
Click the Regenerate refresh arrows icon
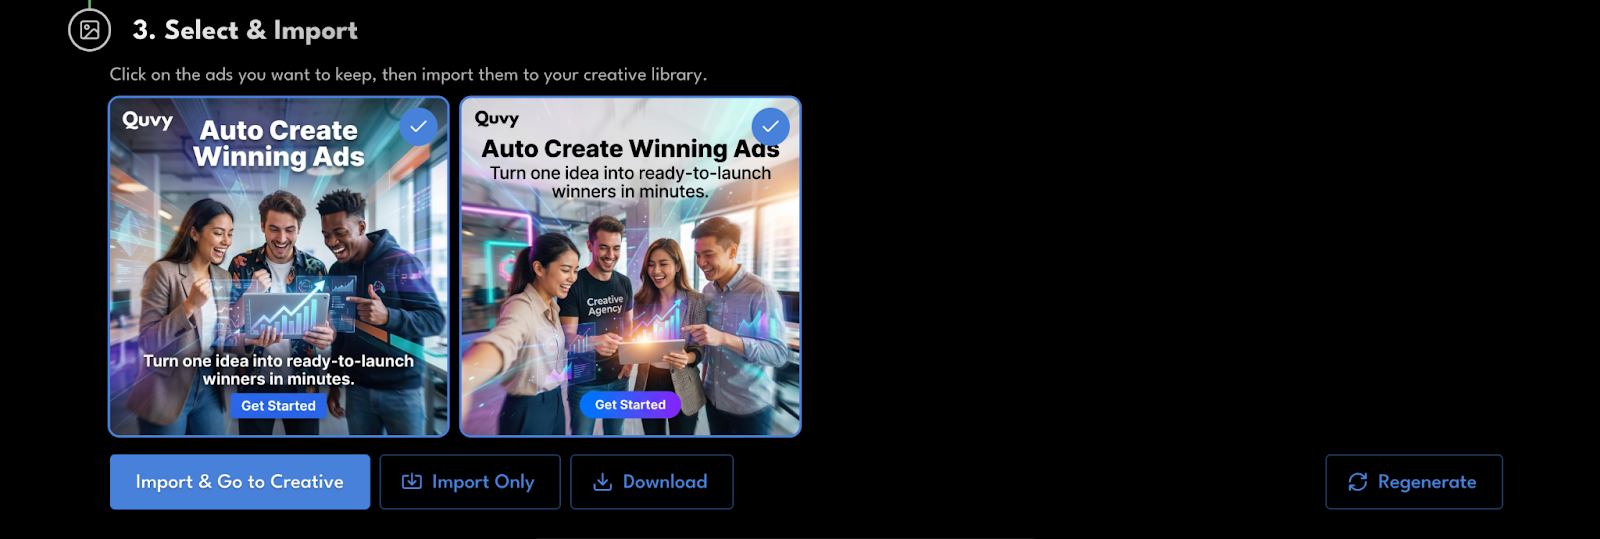[1357, 482]
